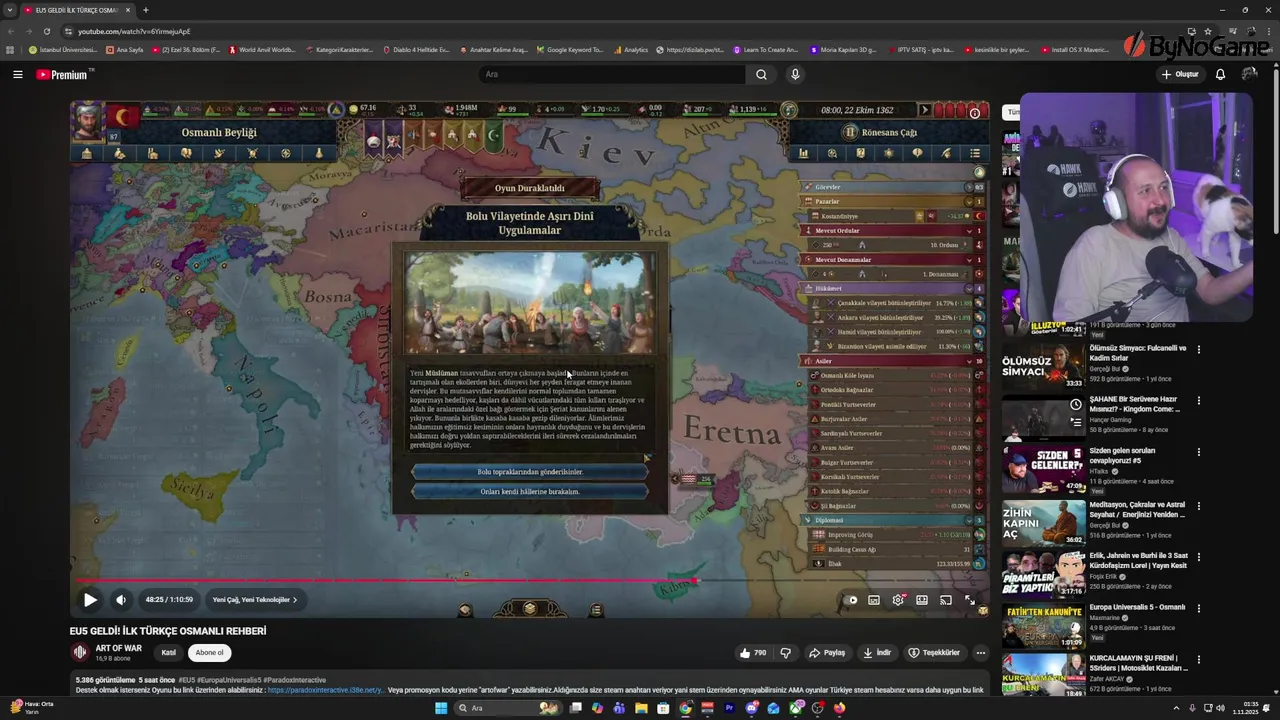Open the taskbar clock showing 01:35
The image size is (1280, 720).
(x=1244, y=708)
